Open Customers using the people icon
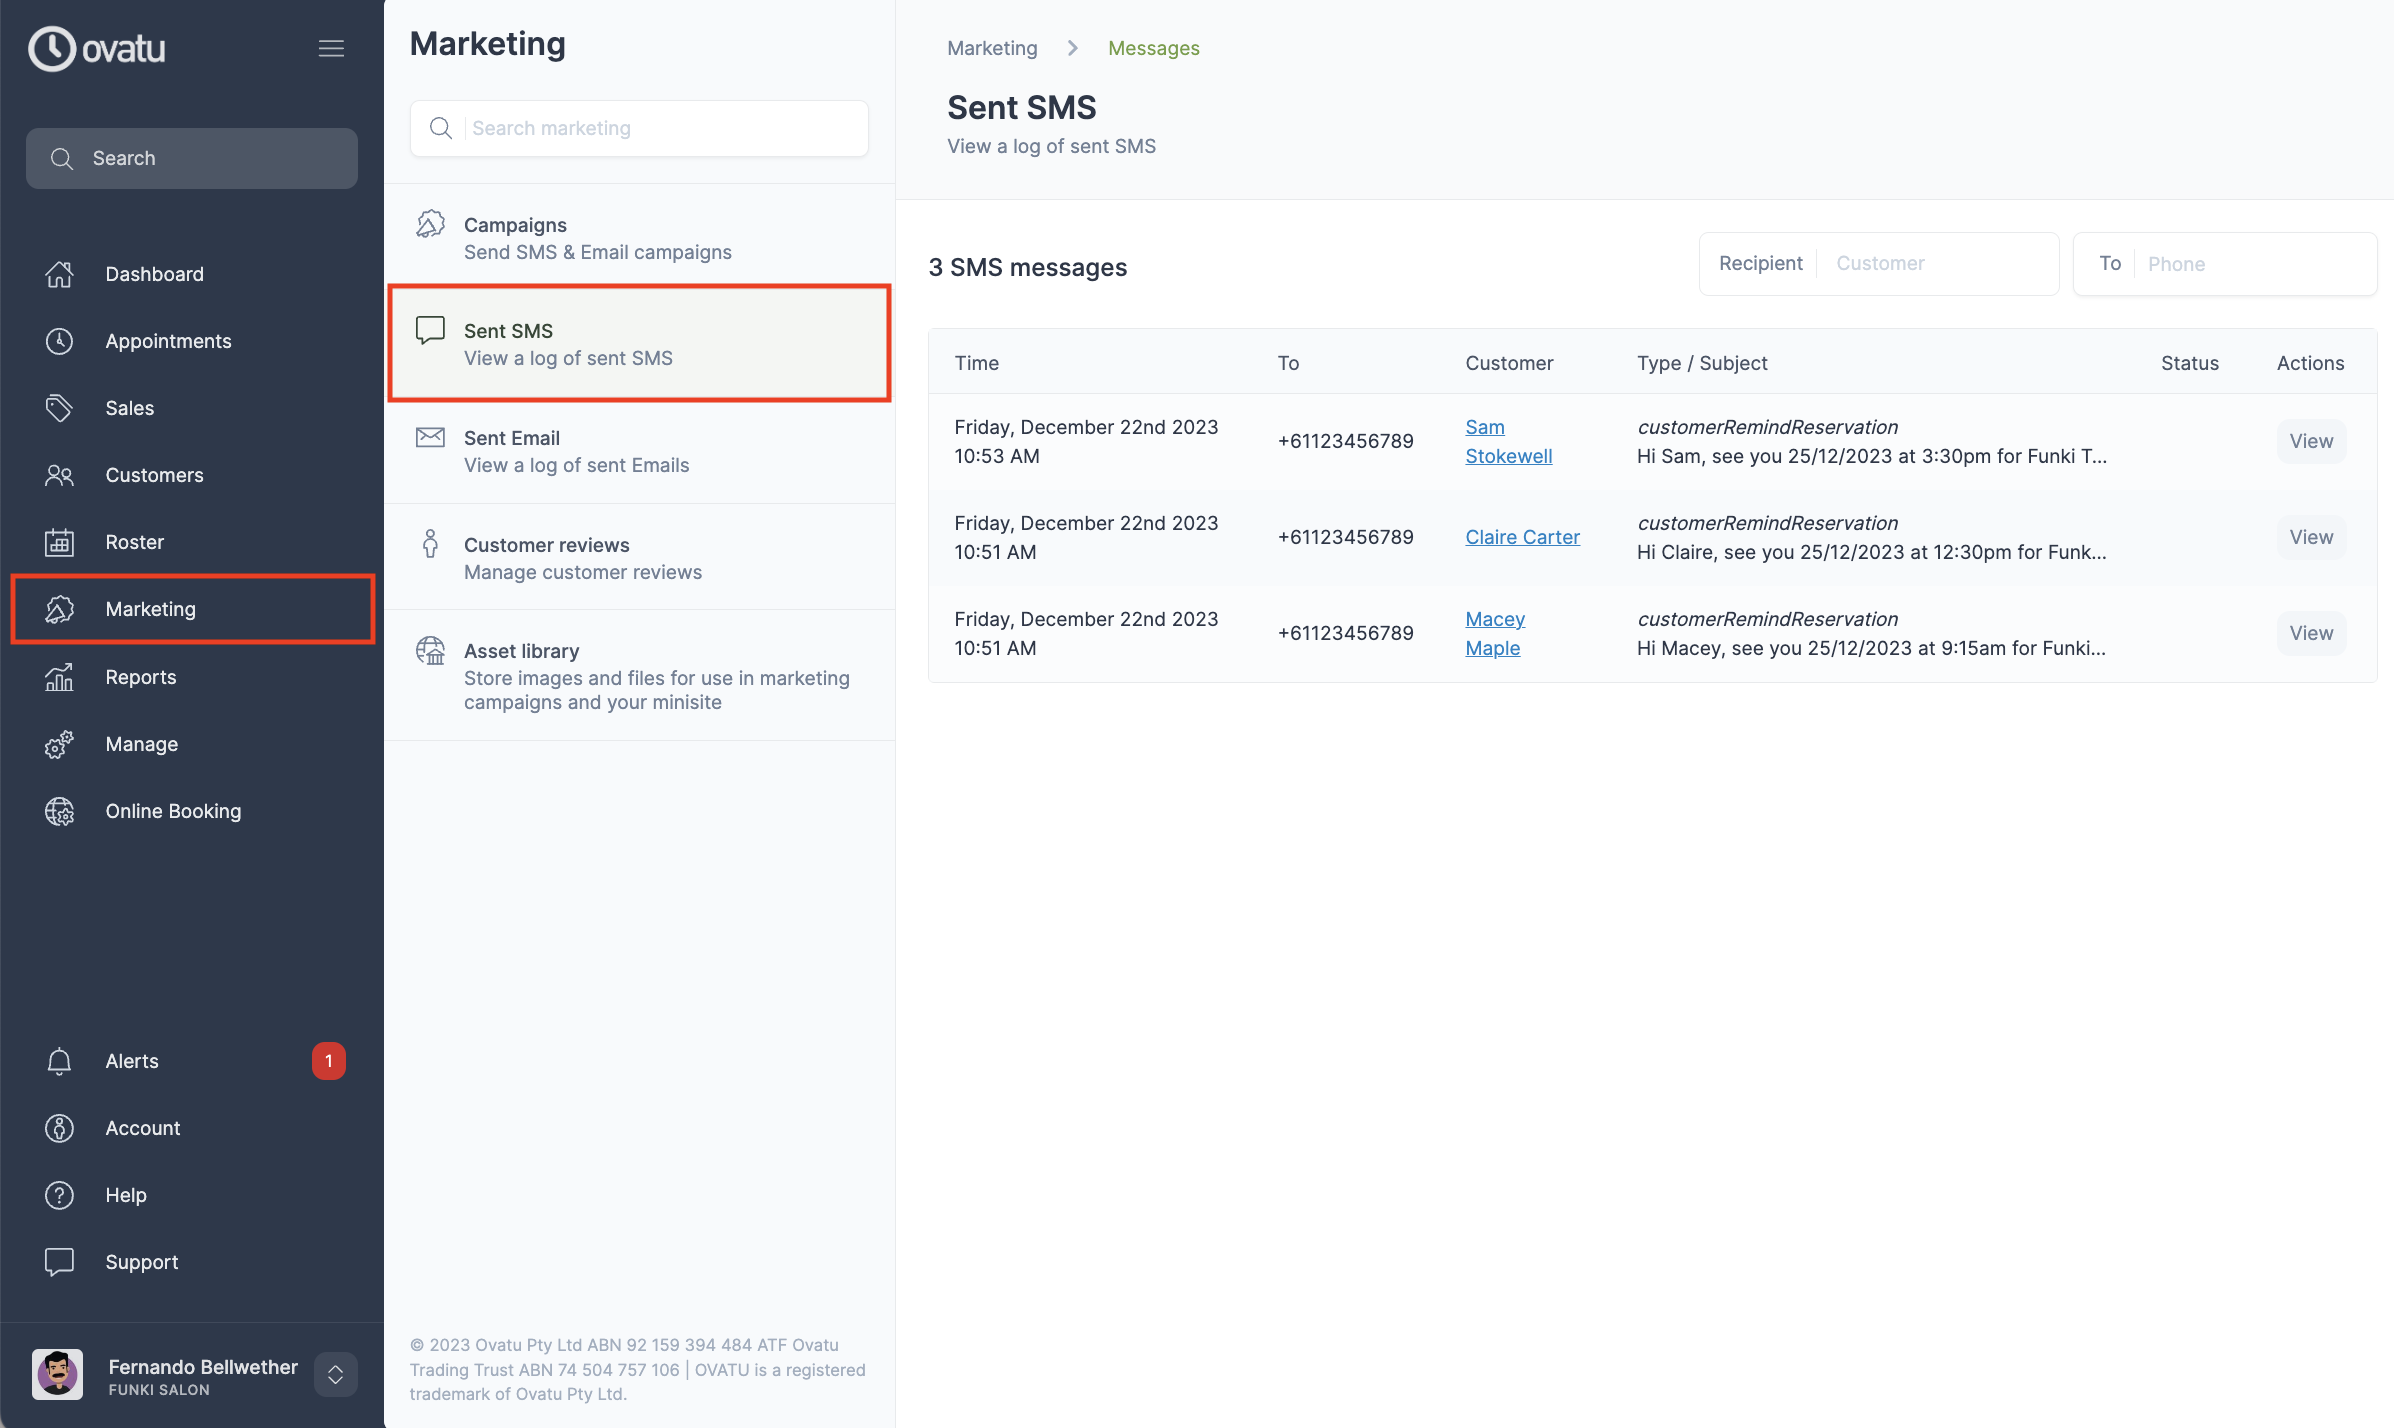 [59, 475]
